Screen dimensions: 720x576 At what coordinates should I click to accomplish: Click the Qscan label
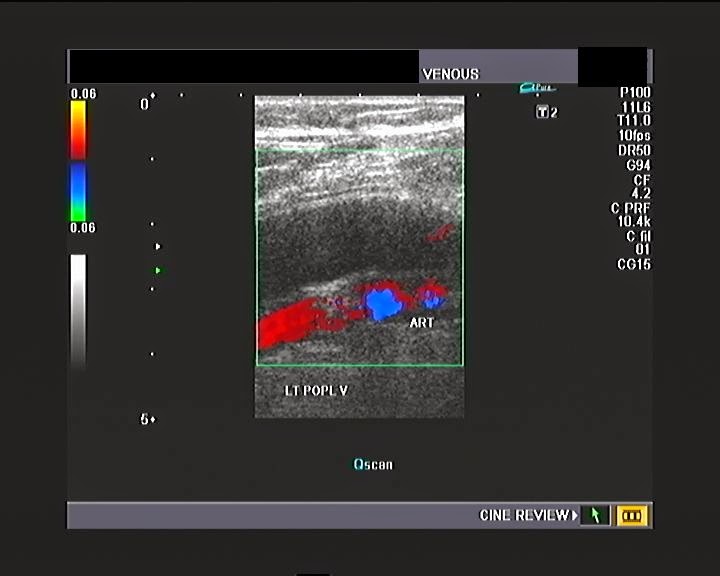(373, 464)
